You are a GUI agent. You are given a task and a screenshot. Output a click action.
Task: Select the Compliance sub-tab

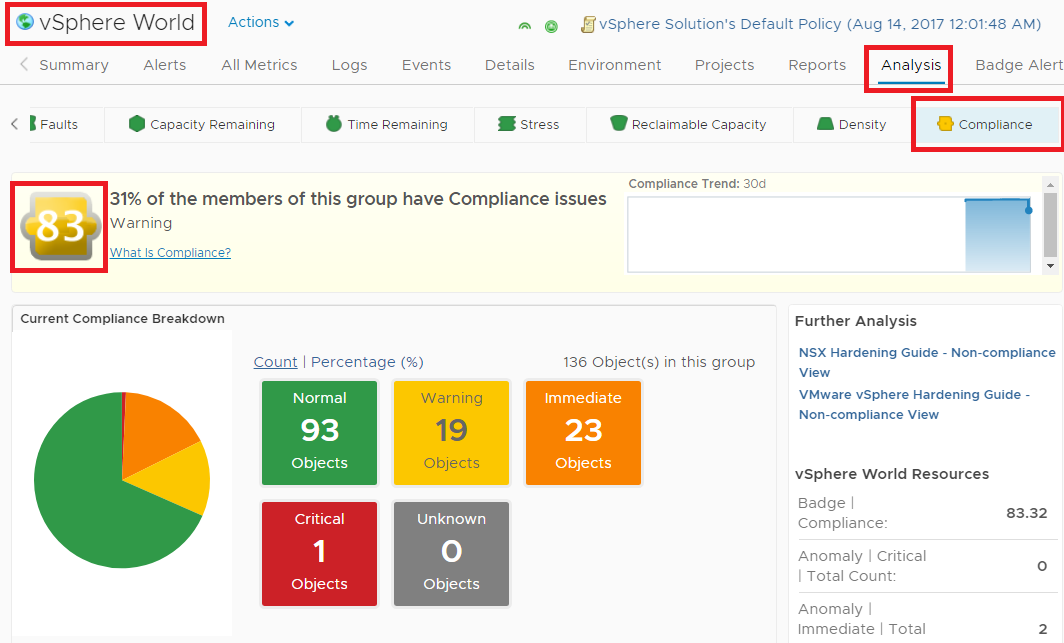pos(987,125)
